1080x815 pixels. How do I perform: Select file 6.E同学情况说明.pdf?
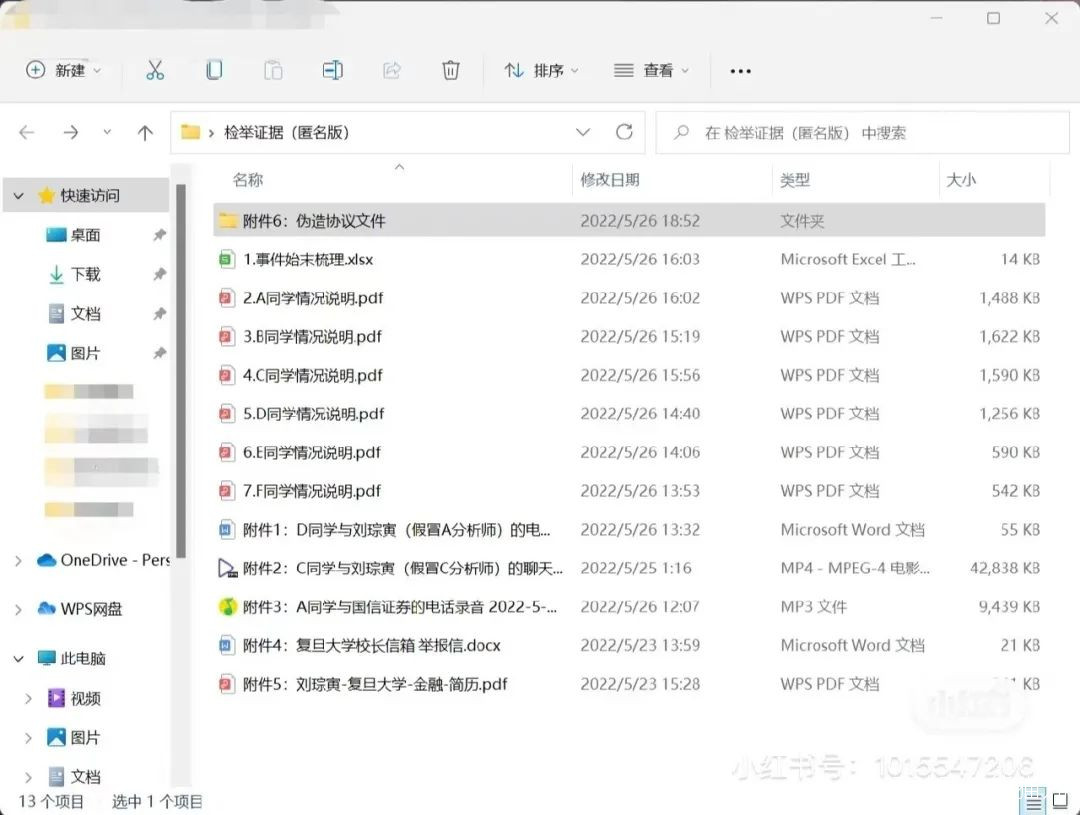629,452
